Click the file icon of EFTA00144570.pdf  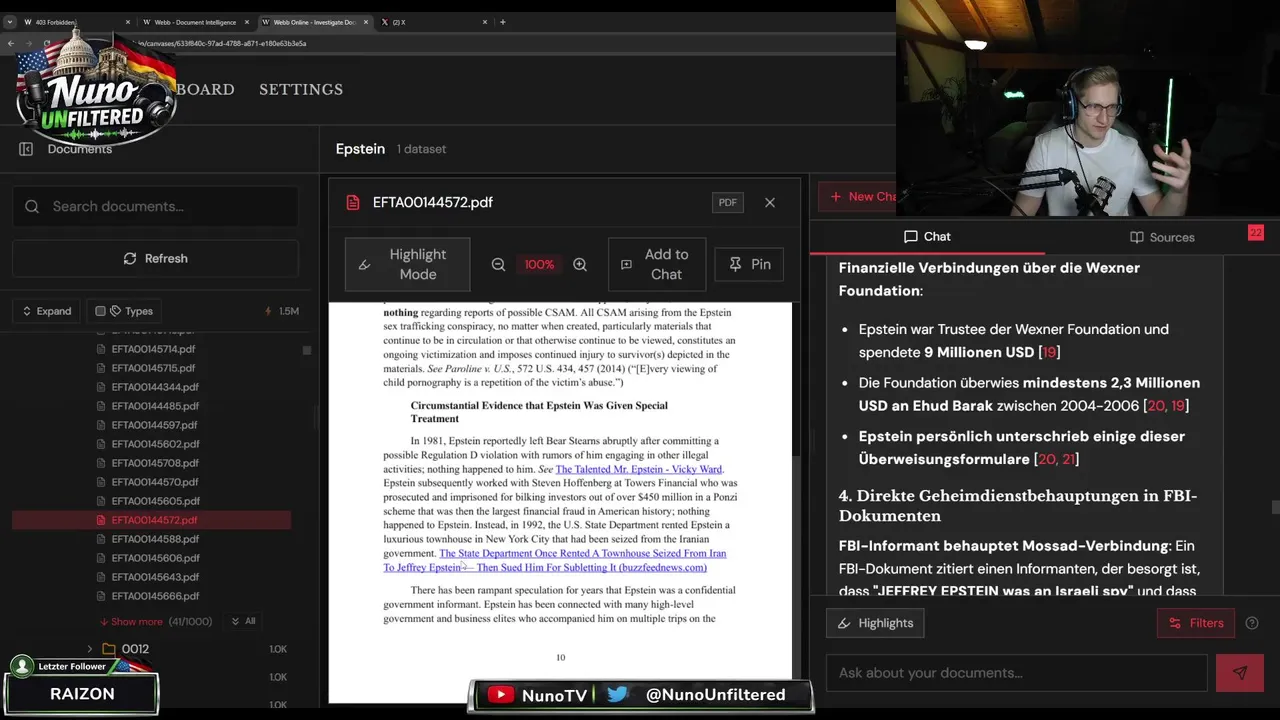[x=101, y=482]
